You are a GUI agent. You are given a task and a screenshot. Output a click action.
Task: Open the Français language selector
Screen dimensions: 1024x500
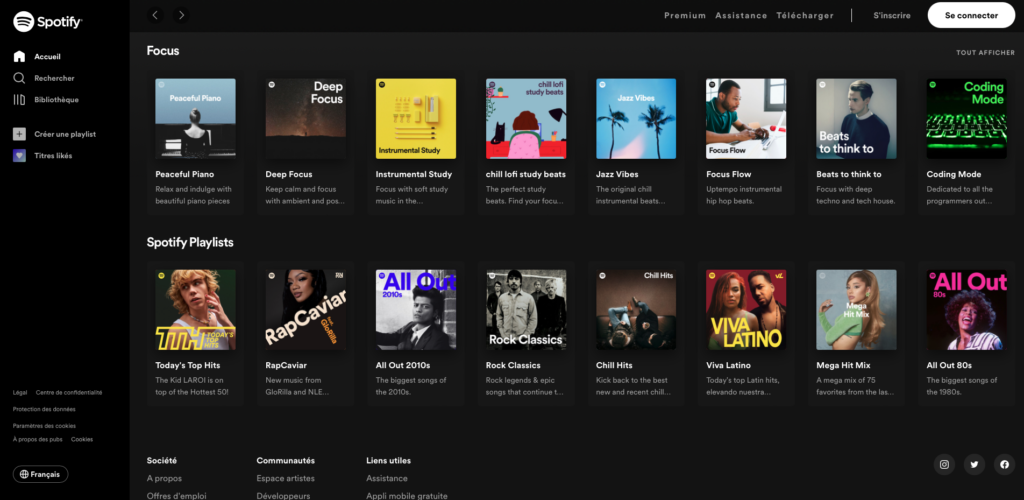pos(40,475)
